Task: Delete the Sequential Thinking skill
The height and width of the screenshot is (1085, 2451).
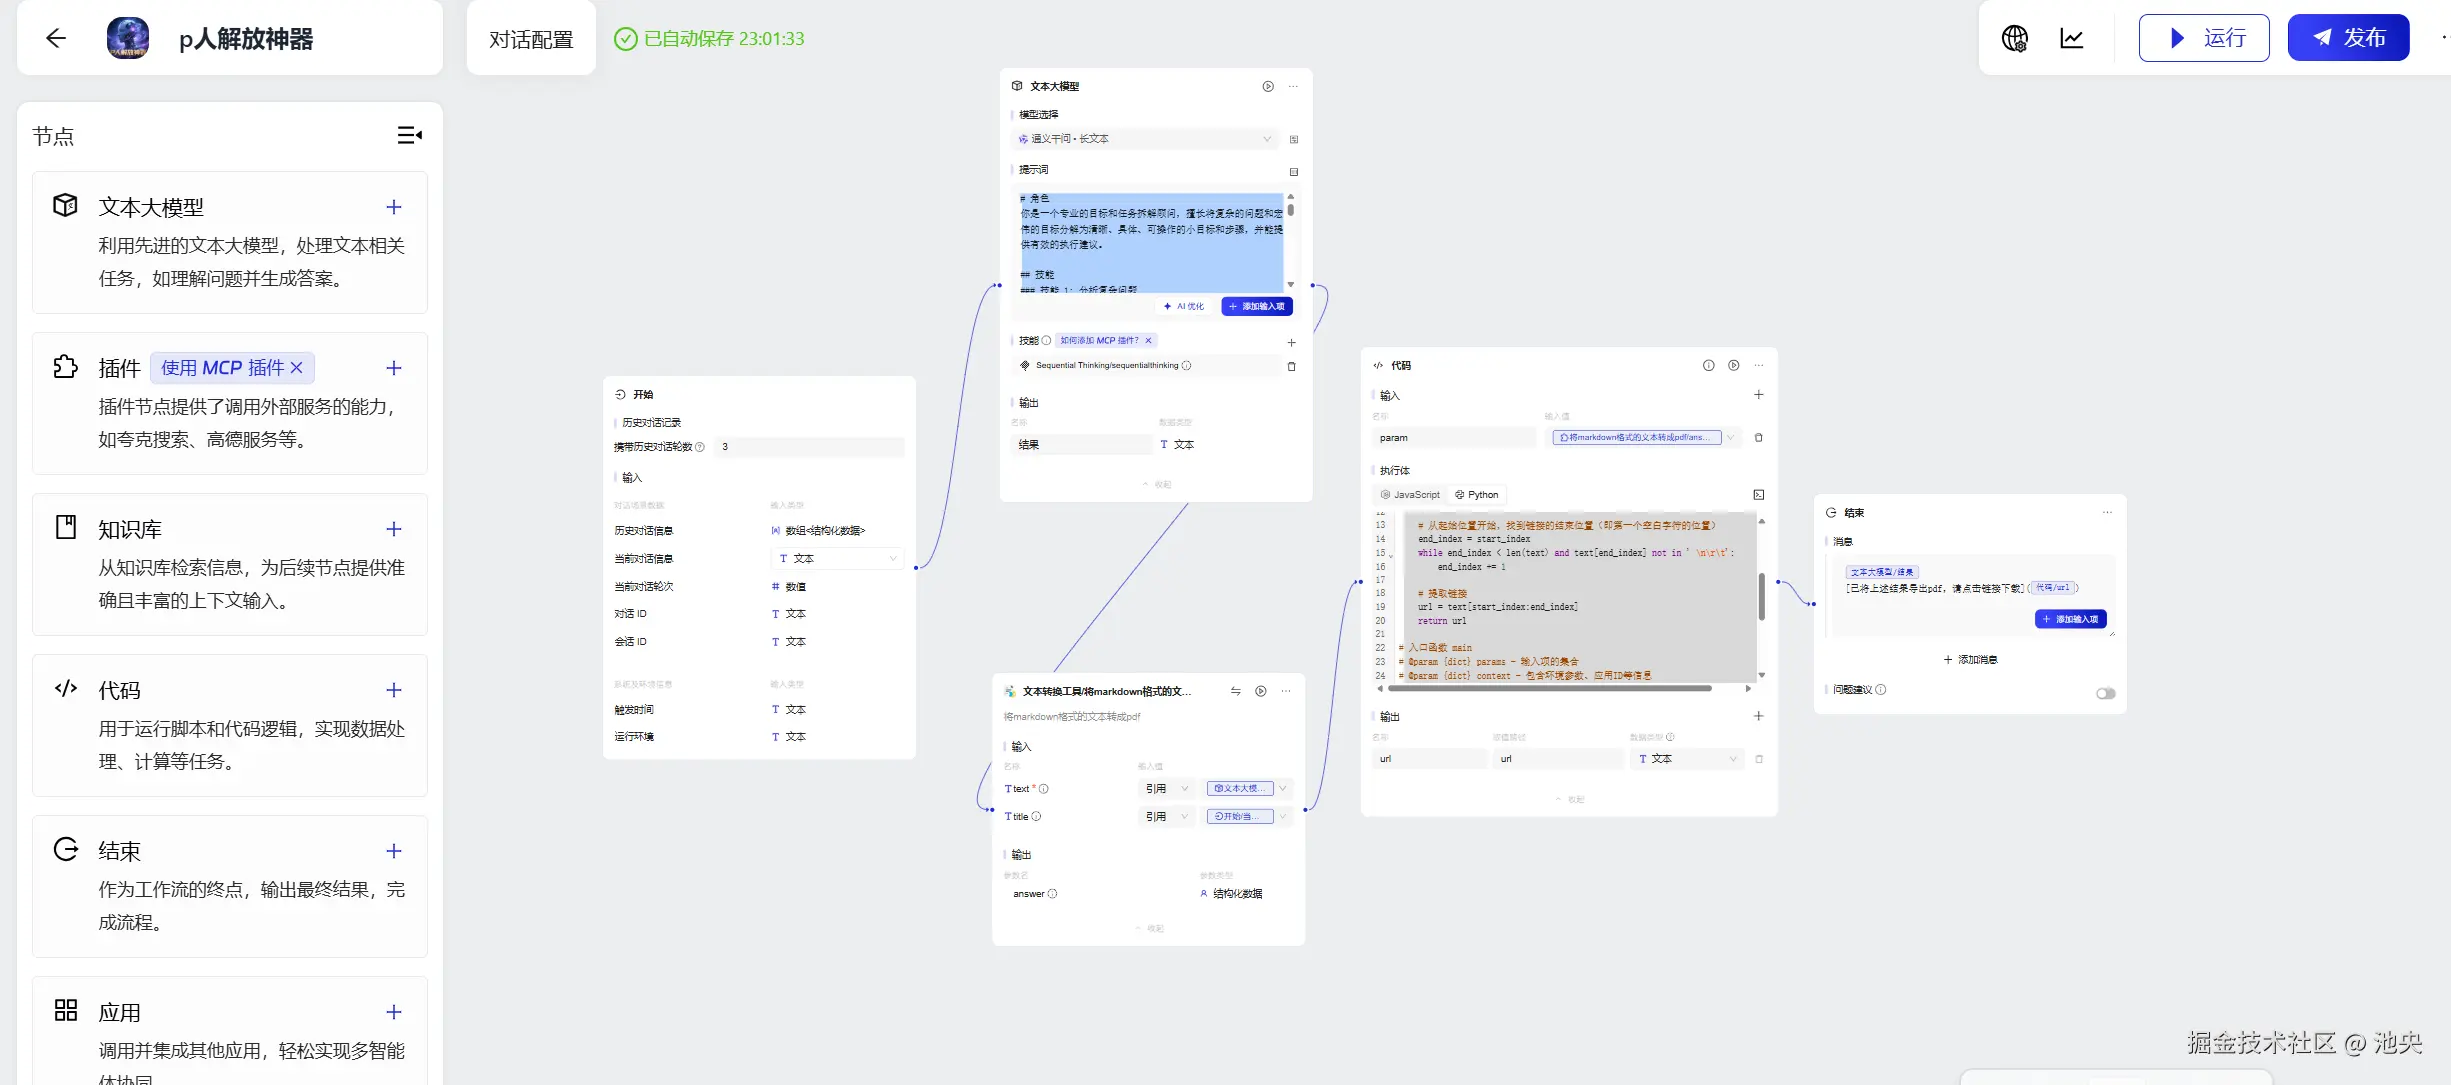Action: (1291, 366)
